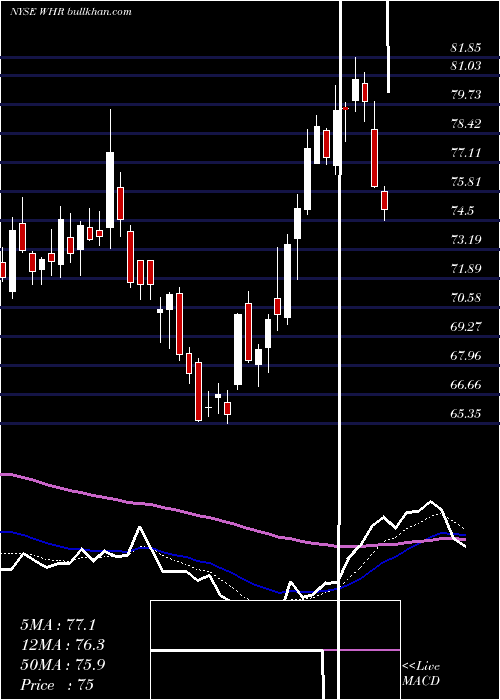Screen dimensions: 500x700
Task: Click the 12MA : 76.3 readout
Action: click(63, 645)
